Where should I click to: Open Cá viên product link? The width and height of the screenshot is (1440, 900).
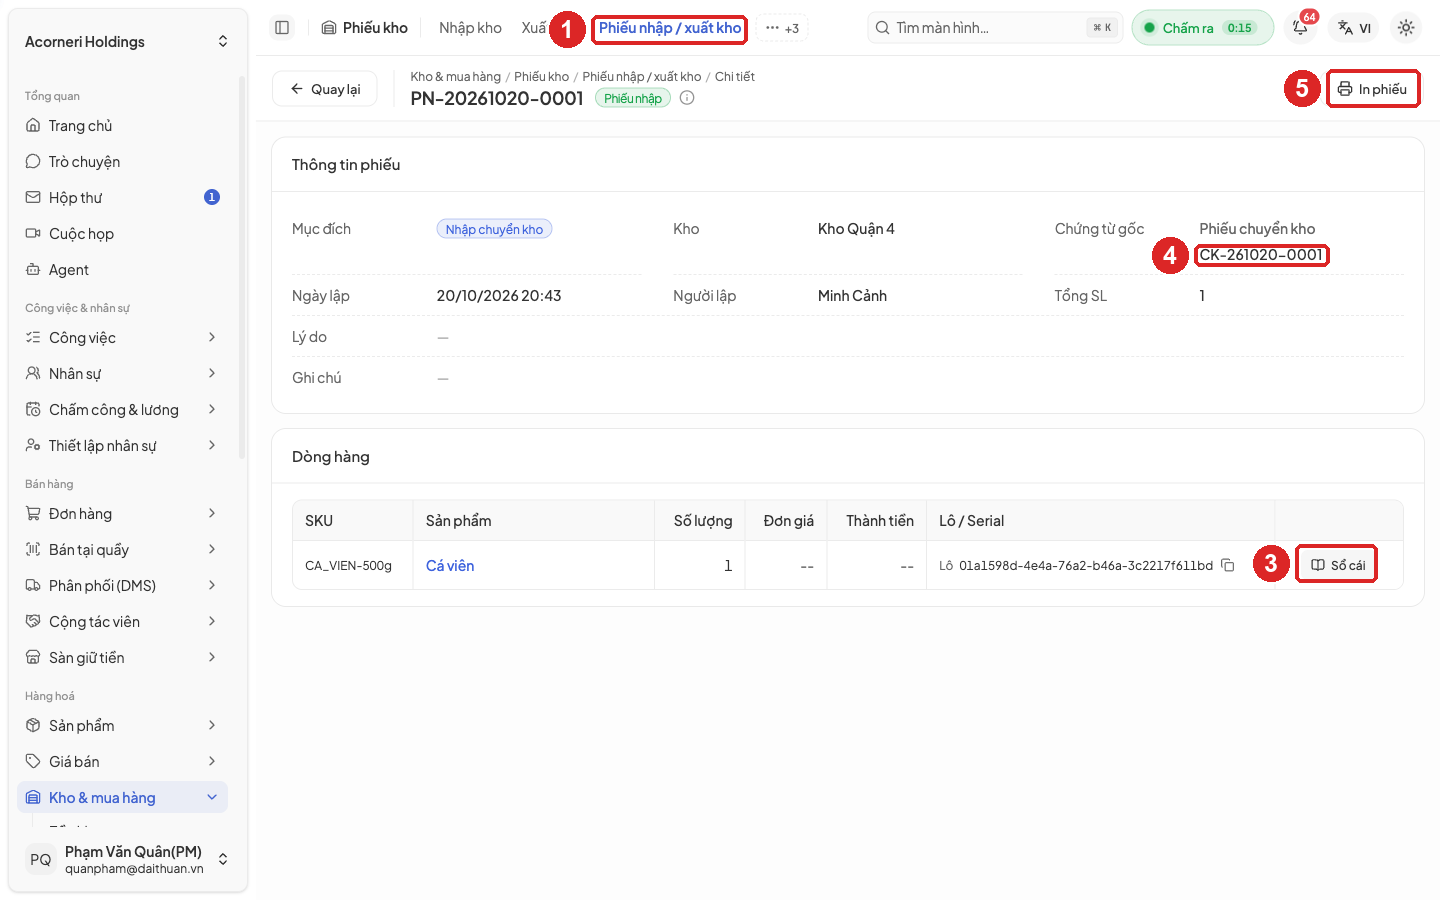pyautogui.click(x=450, y=566)
